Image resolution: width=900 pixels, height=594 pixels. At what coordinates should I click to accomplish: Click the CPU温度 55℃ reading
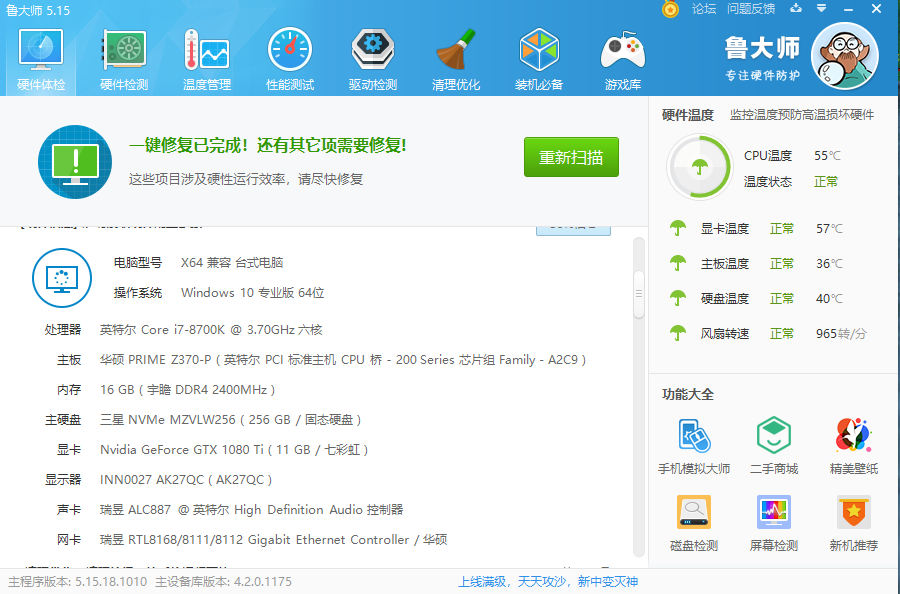(792, 156)
